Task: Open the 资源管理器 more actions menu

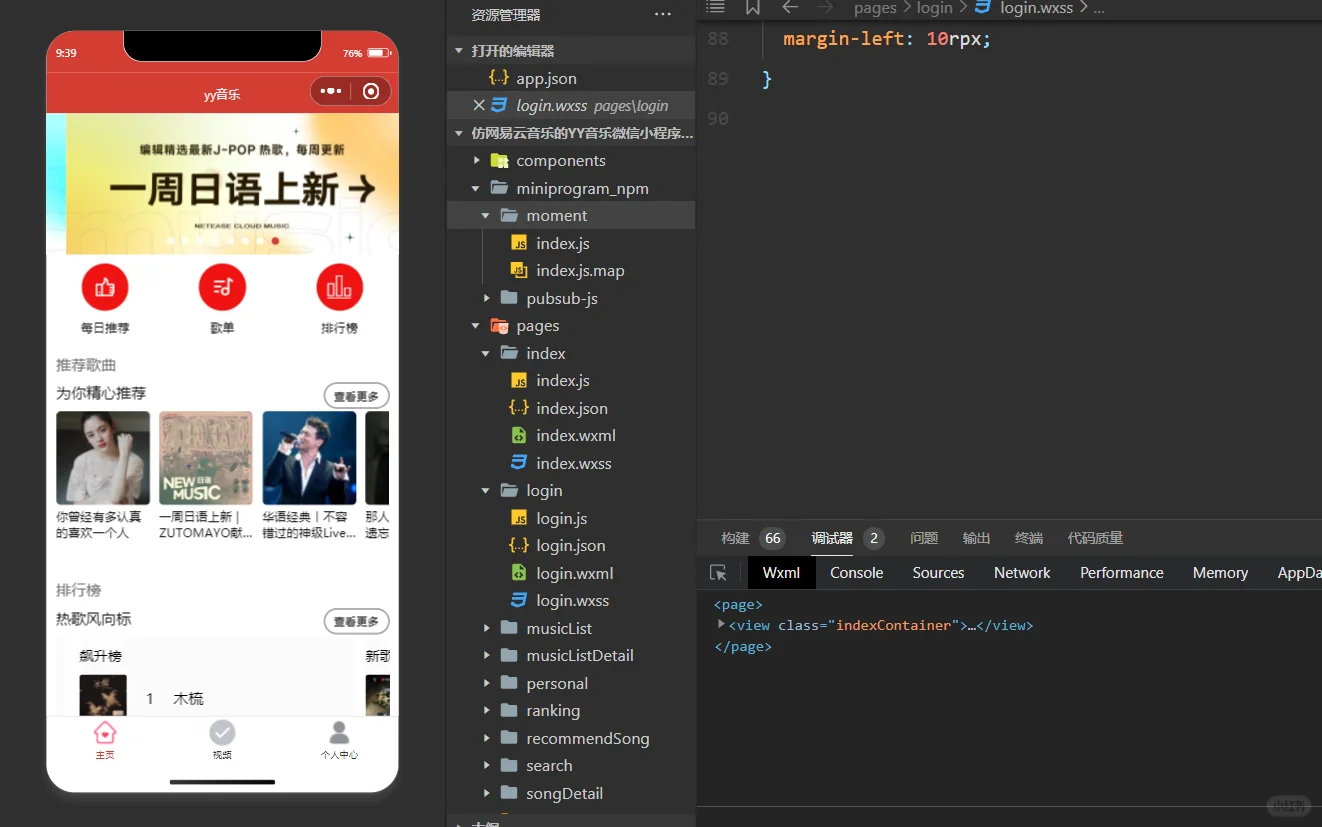Action: click(662, 14)
